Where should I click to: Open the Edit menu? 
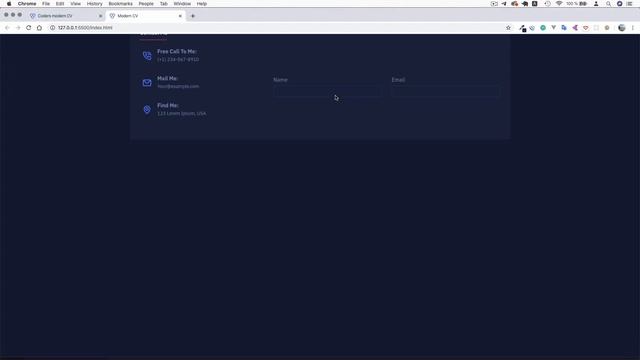[x=60, y=4]
